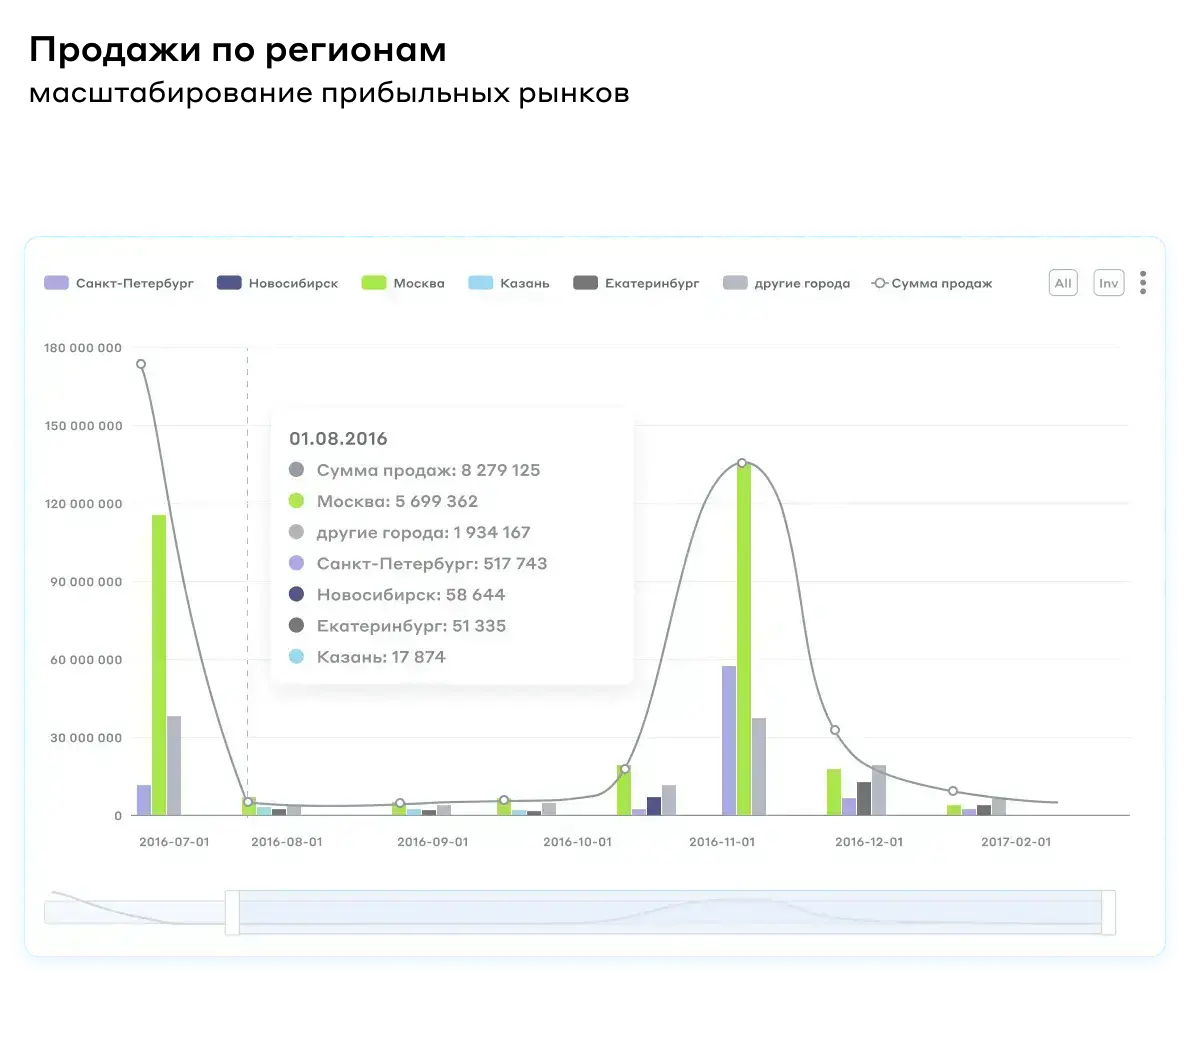This screenshot has width=1190, height=1050.
Task: Toggle the Сумма продаж line legend icon
Action: click(879, 283)
